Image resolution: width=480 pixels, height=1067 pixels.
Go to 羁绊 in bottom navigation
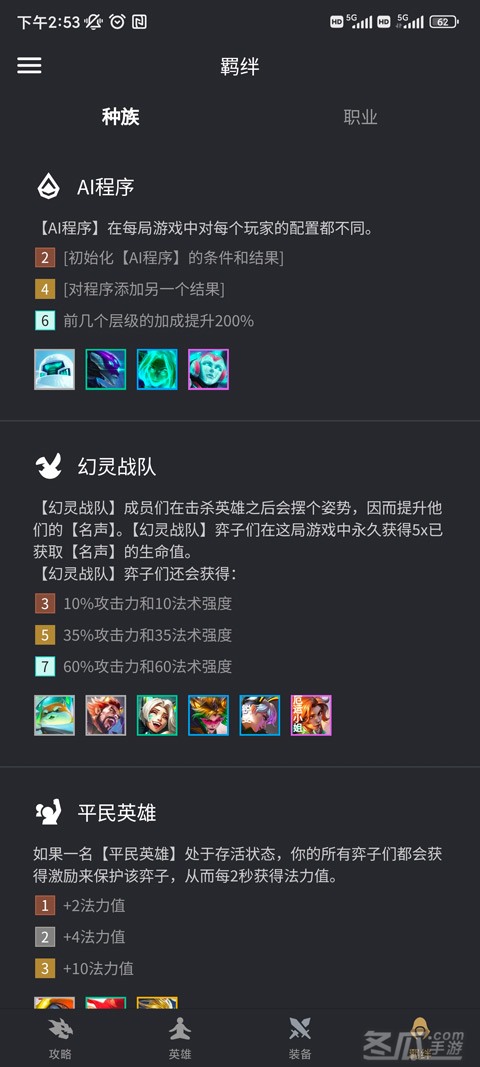420,1039
